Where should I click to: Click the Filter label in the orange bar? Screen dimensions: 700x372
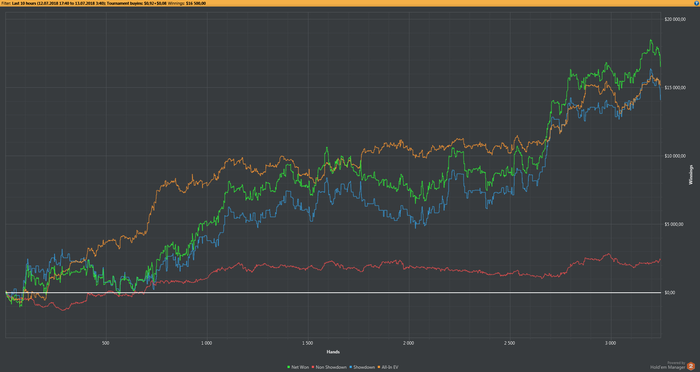[6, 3]
